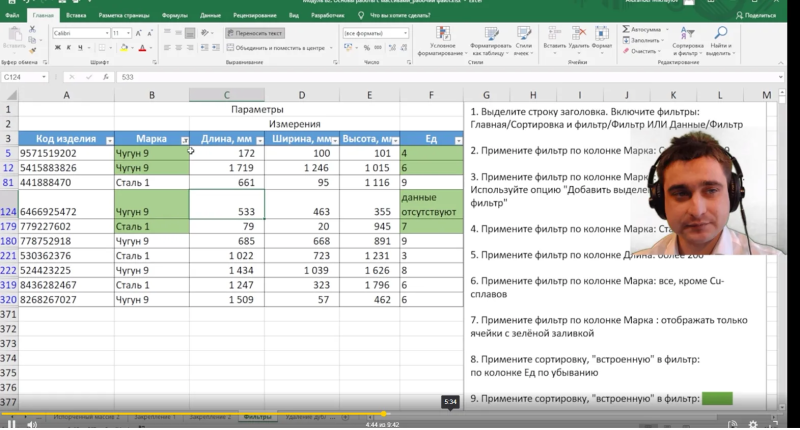Open the Данные ribbon tab
Viewport: 800px width, 430px height.
click(x=210, y=15)
